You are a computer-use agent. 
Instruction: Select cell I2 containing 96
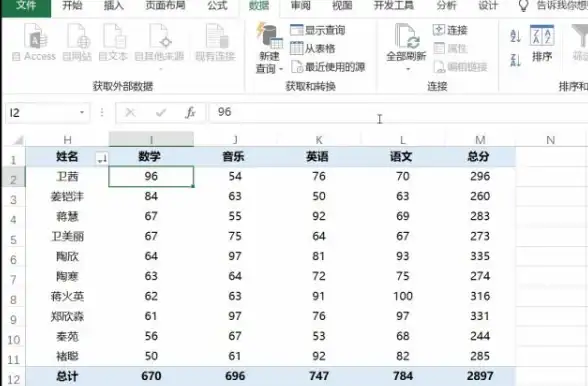[x=151, y=176]
